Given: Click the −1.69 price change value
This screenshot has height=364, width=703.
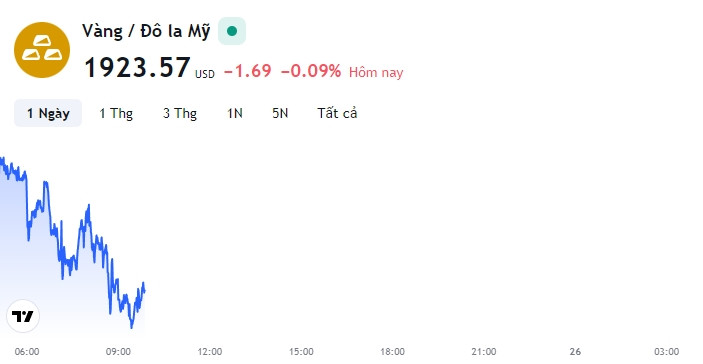Looking at the screenshot, I should point(248,71).
